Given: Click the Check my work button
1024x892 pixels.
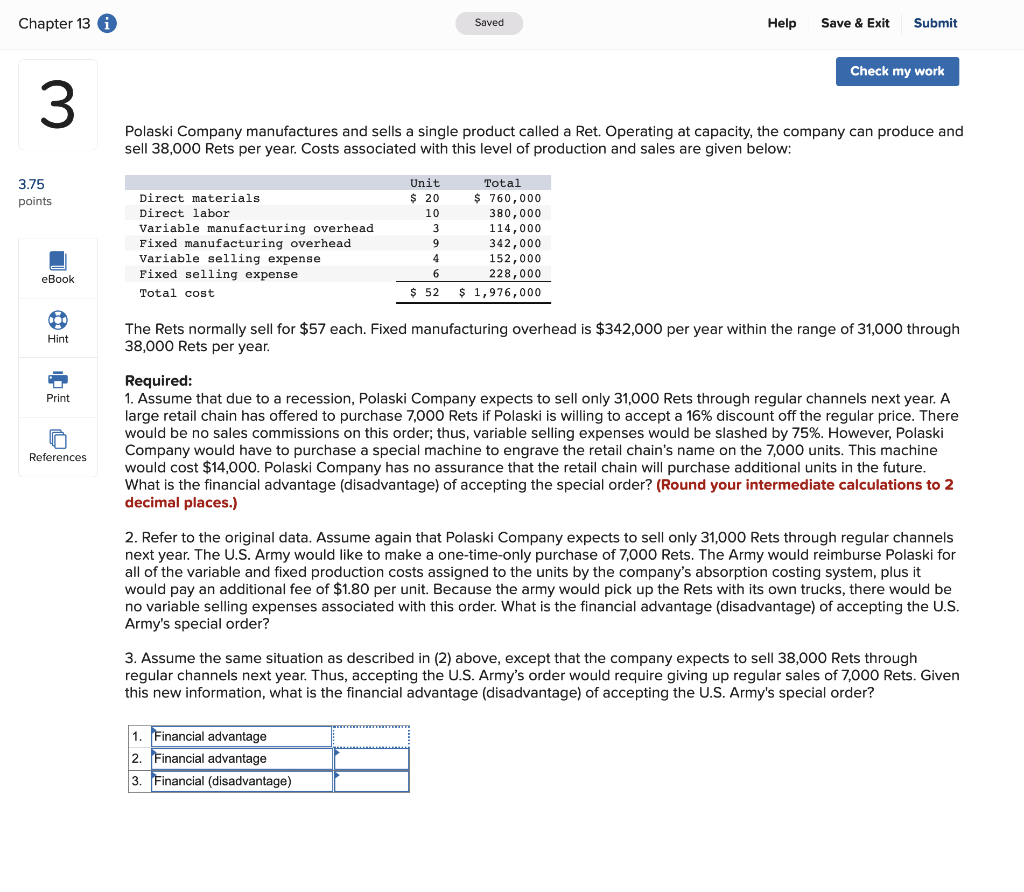Looking at the screenshot, I should pyautogui.click(x=897, y=71).
